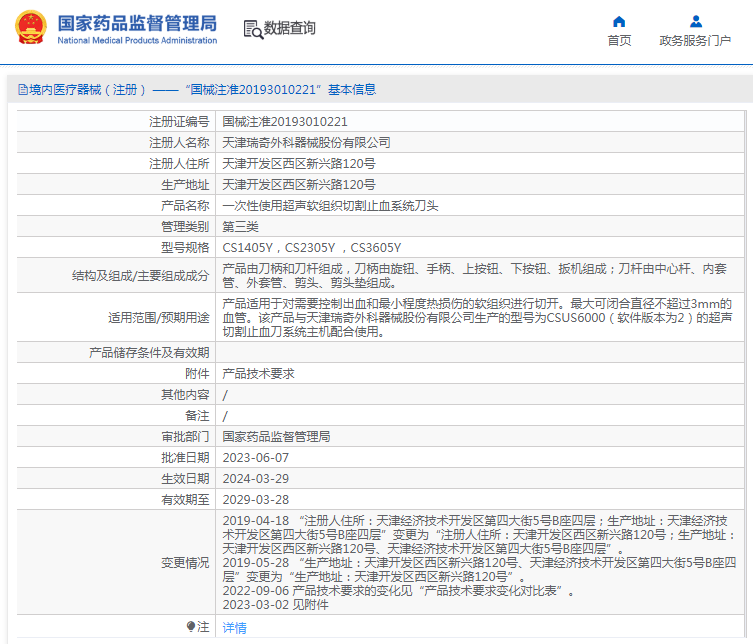Click the 首页 label
Screen dimensions: 753x644
click(619, 40)
